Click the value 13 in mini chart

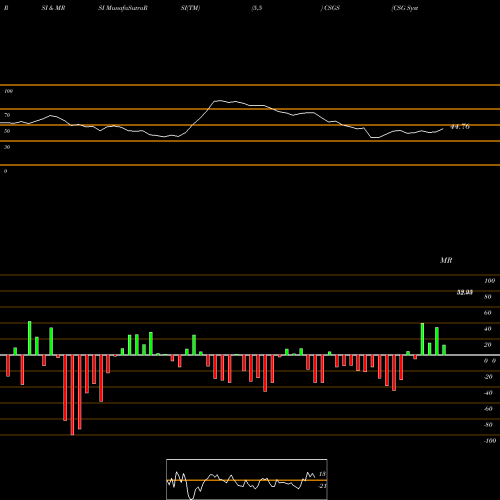322,474
